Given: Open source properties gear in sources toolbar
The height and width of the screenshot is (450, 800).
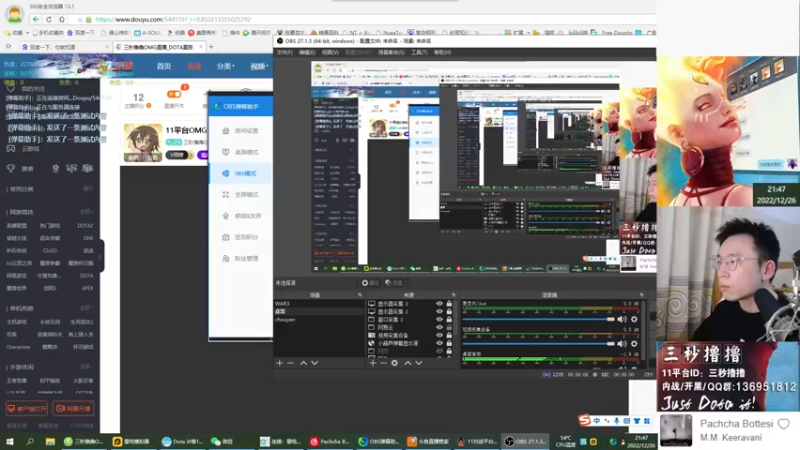Looking at the screenshot, I should click(x=394, y=363).
